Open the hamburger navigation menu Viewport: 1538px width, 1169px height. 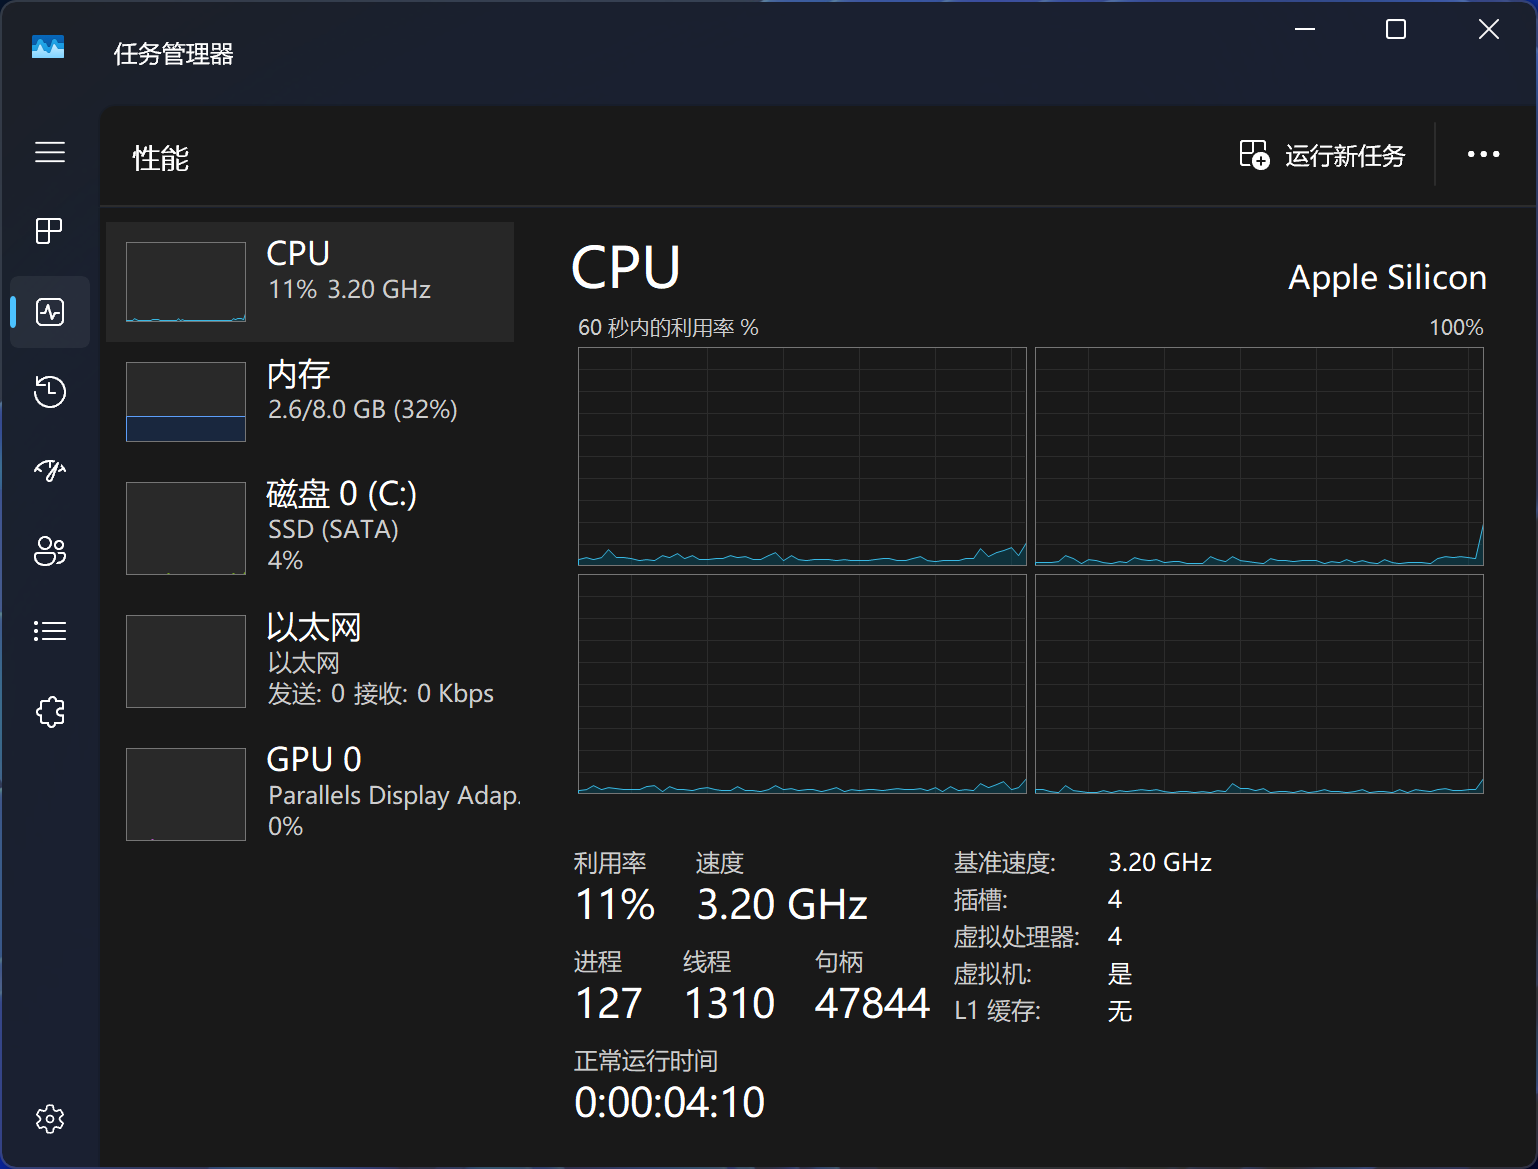tap(50, 152)
